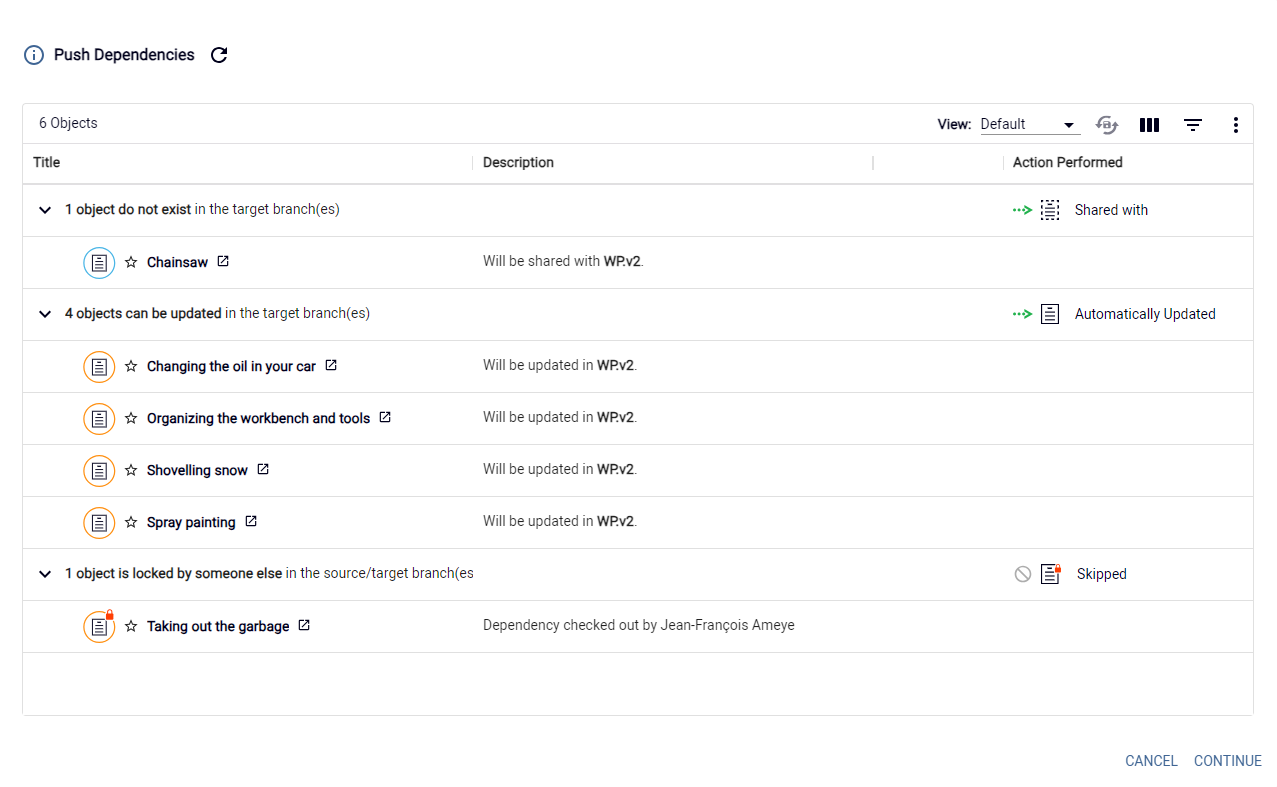The height and width of the screenshot is (787, 1277).
Task: Open the View dropdown set to Default
Action: pos(1029,124)
